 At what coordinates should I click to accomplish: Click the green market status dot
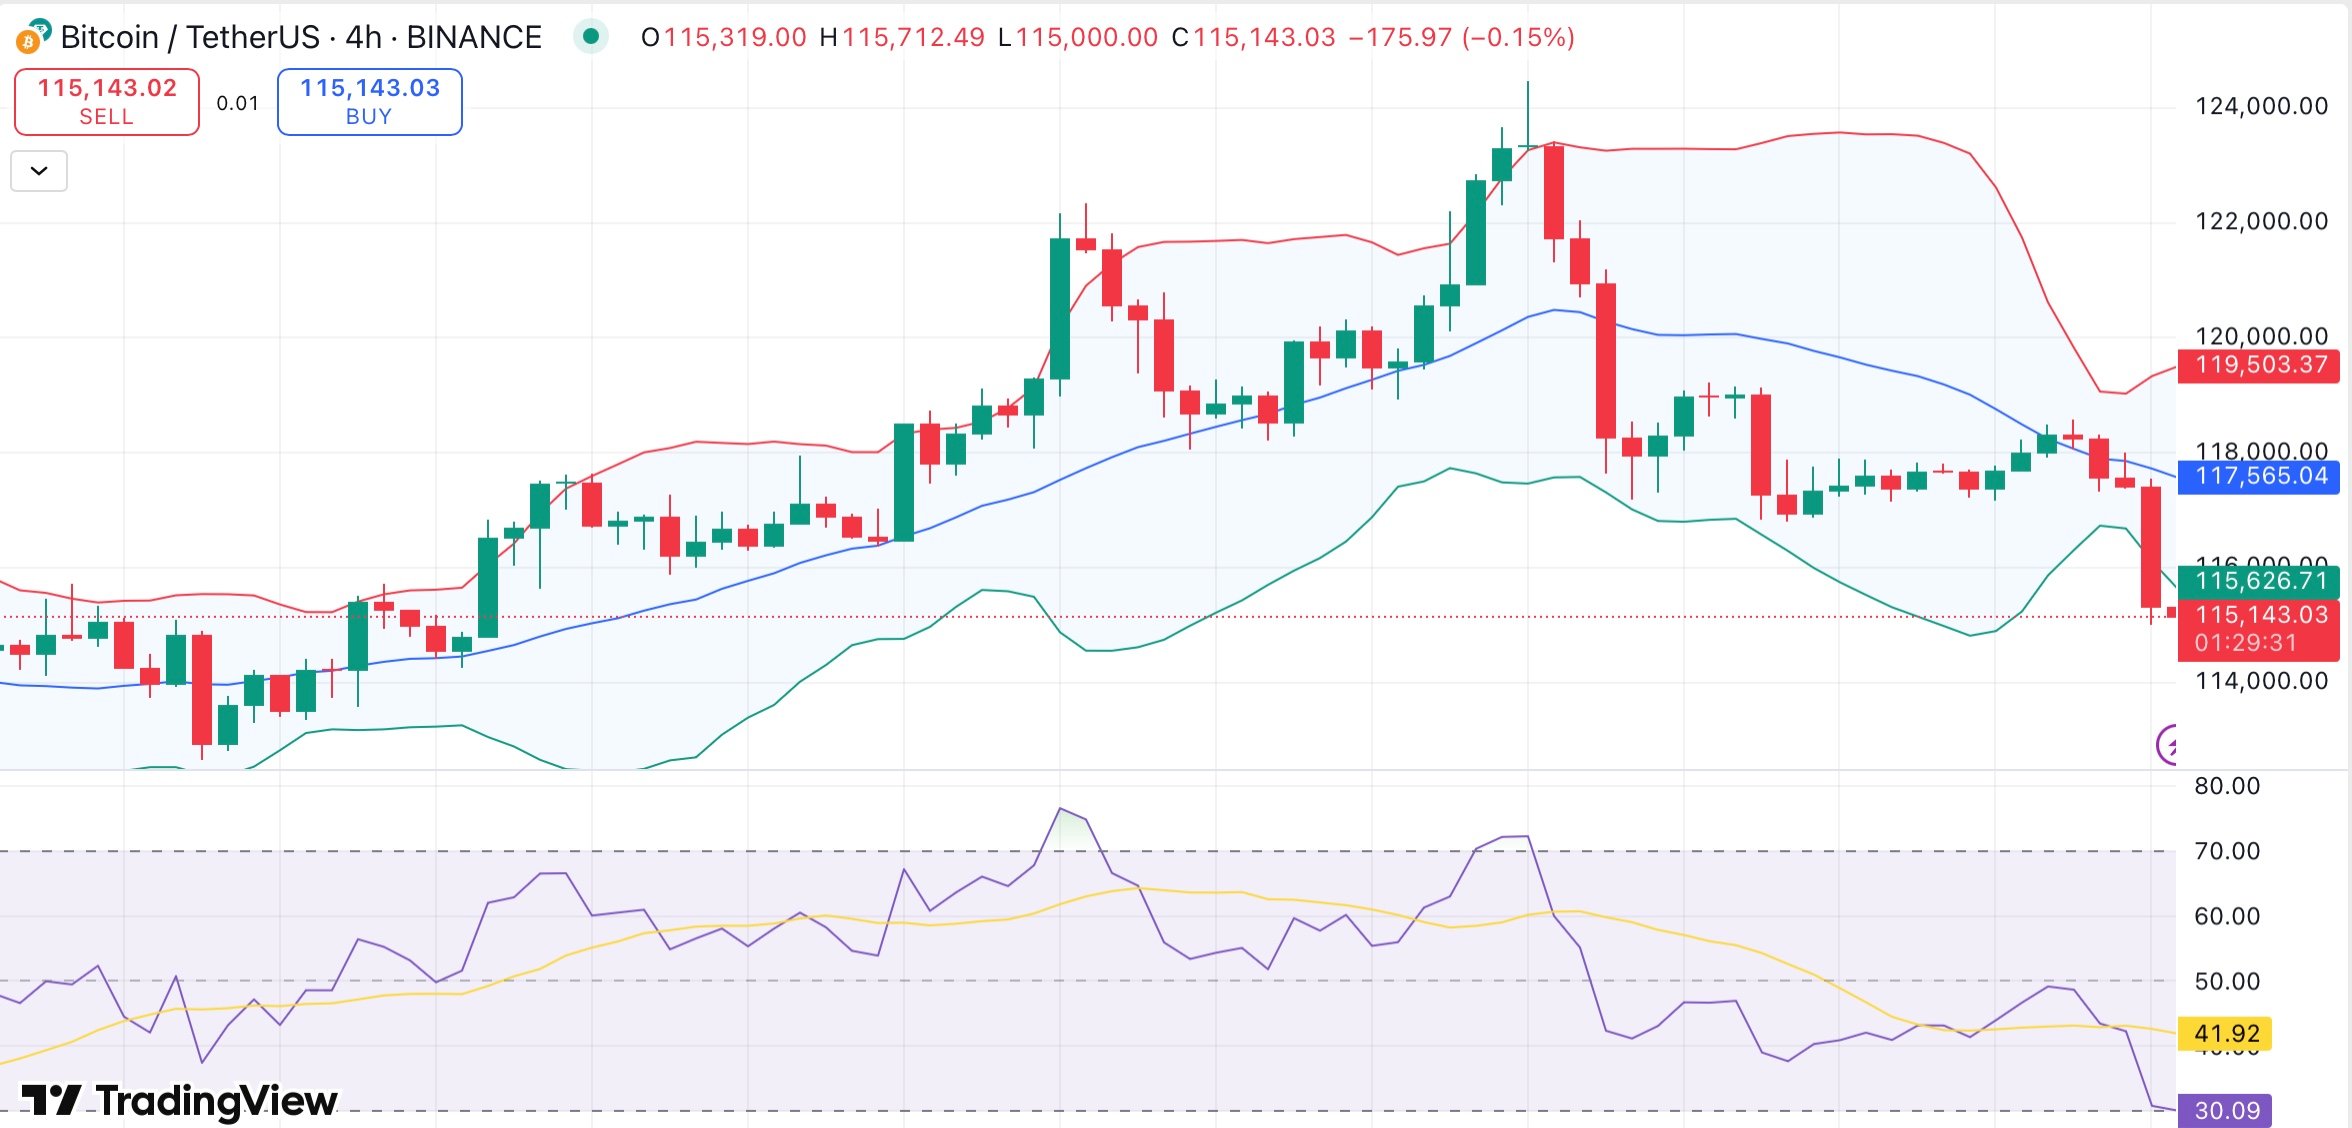tap(591, 37)
